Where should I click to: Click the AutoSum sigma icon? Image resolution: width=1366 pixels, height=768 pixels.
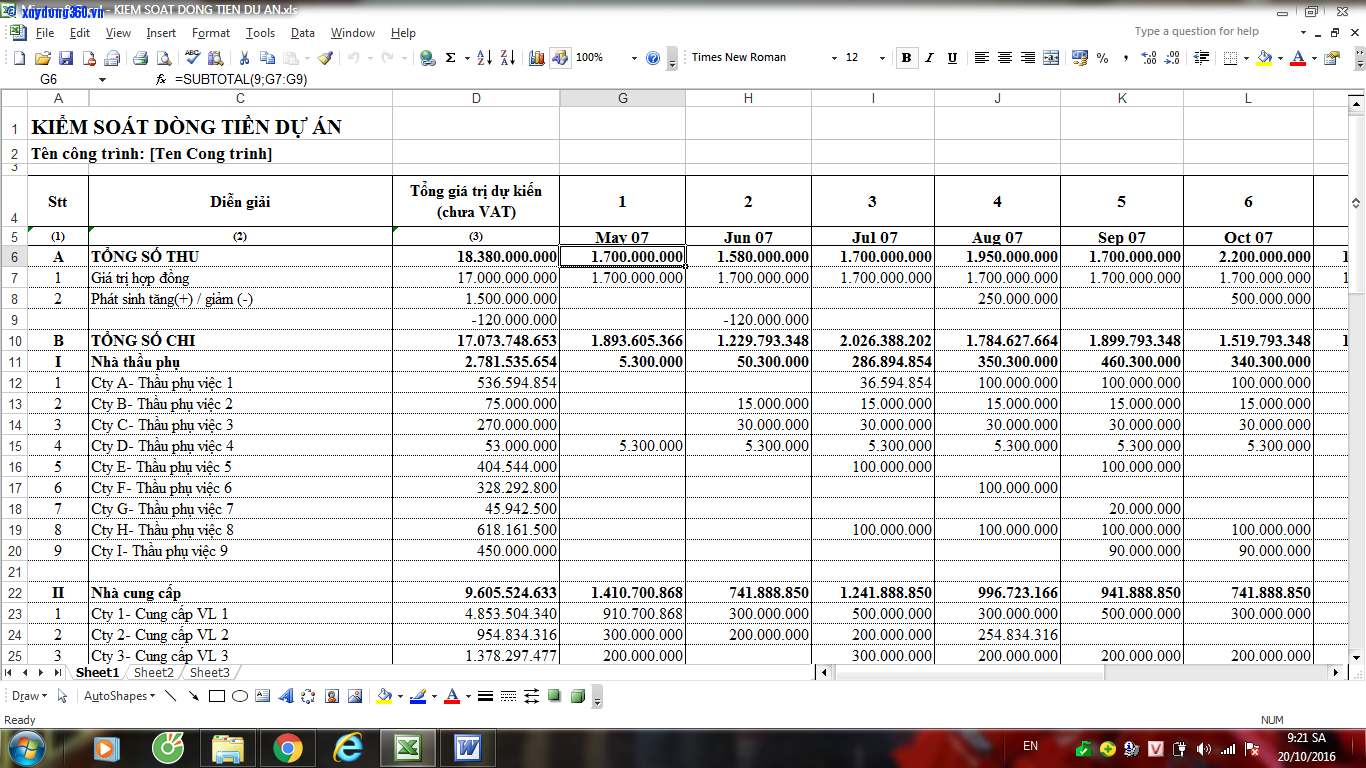coord(451,58)
